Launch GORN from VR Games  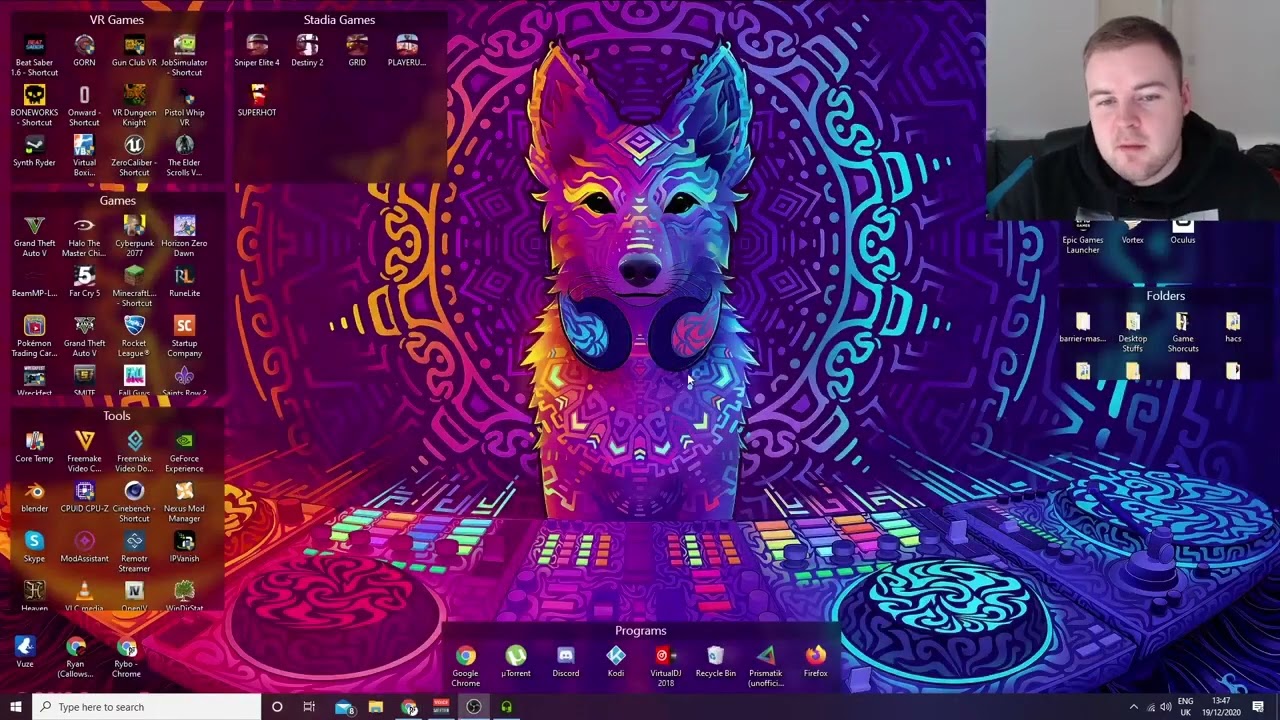pyautogui.click(x=84, y=46)
